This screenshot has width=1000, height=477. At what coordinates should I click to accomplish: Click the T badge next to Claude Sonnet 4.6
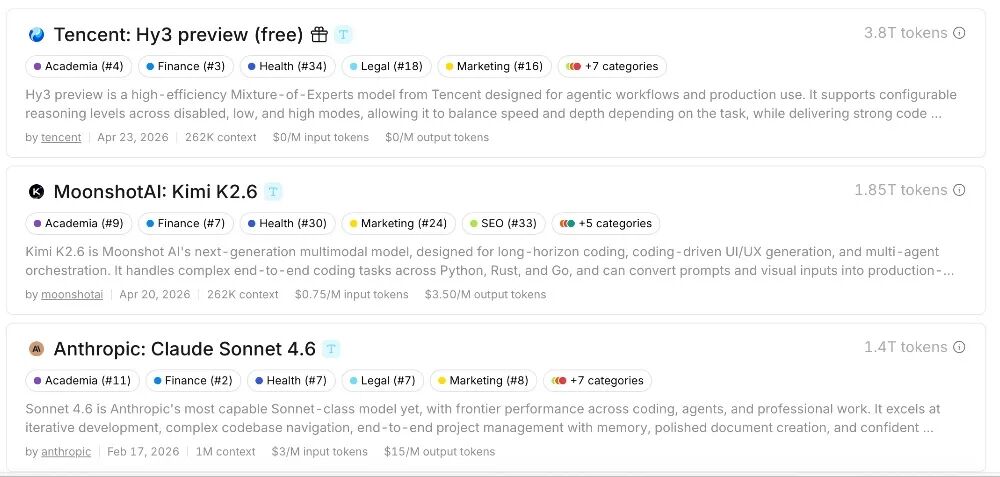click(330, 349)
